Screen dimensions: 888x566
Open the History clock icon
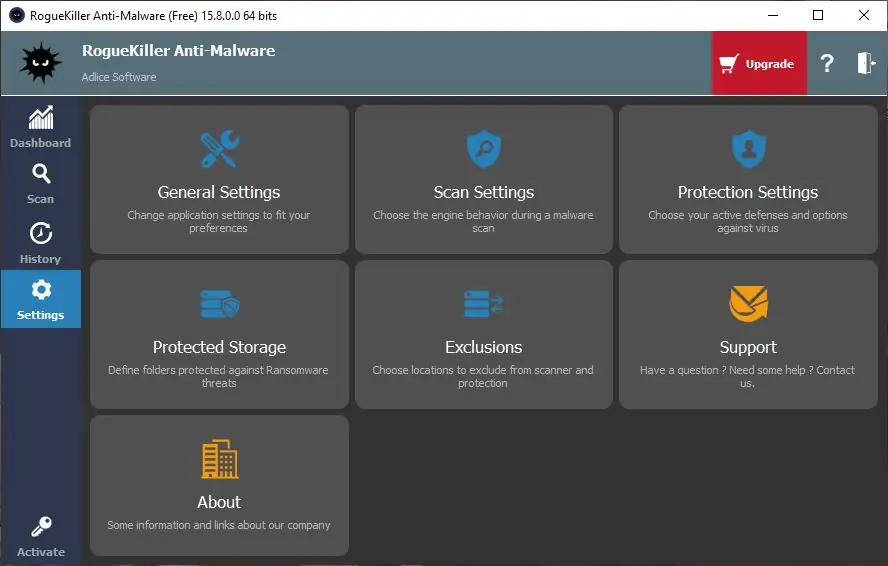pyautogui.click(x=41, y=233)
